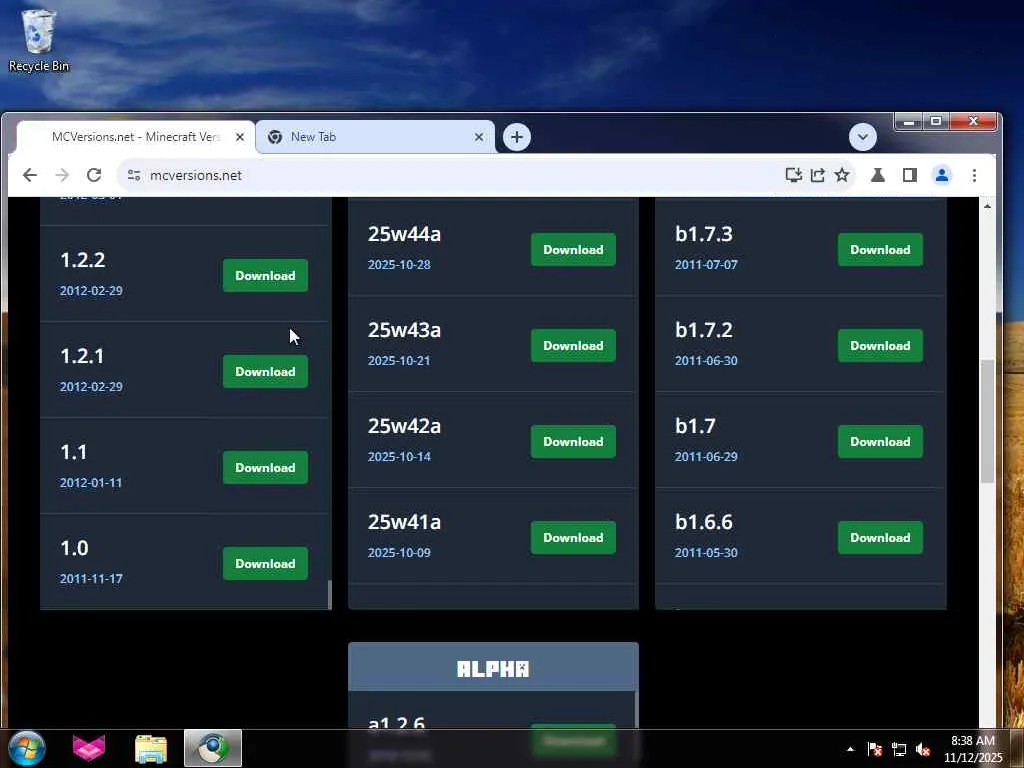Screen dimensions: 1024x768
Task: Download snapshot 25w42a
Action: pyautogui.click(x=573, y=441)
